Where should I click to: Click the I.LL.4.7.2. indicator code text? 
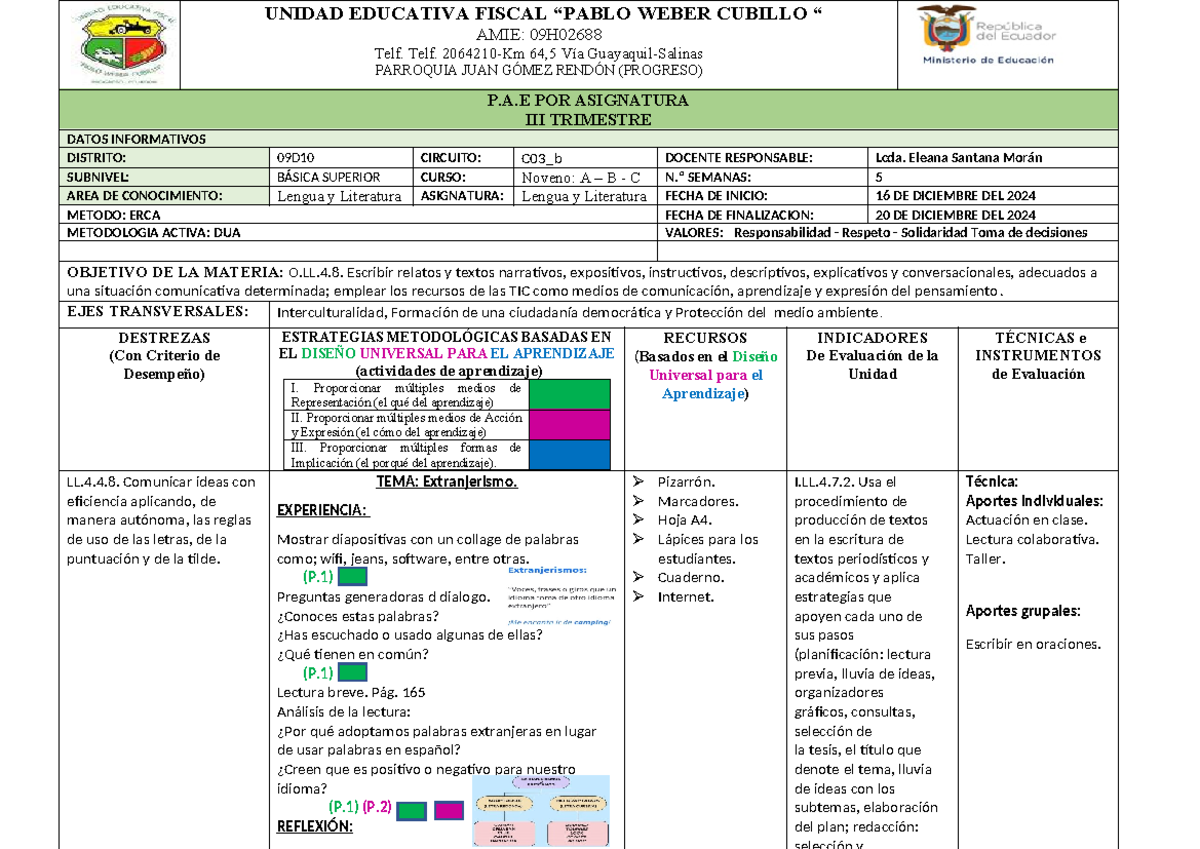coord(824,482)
